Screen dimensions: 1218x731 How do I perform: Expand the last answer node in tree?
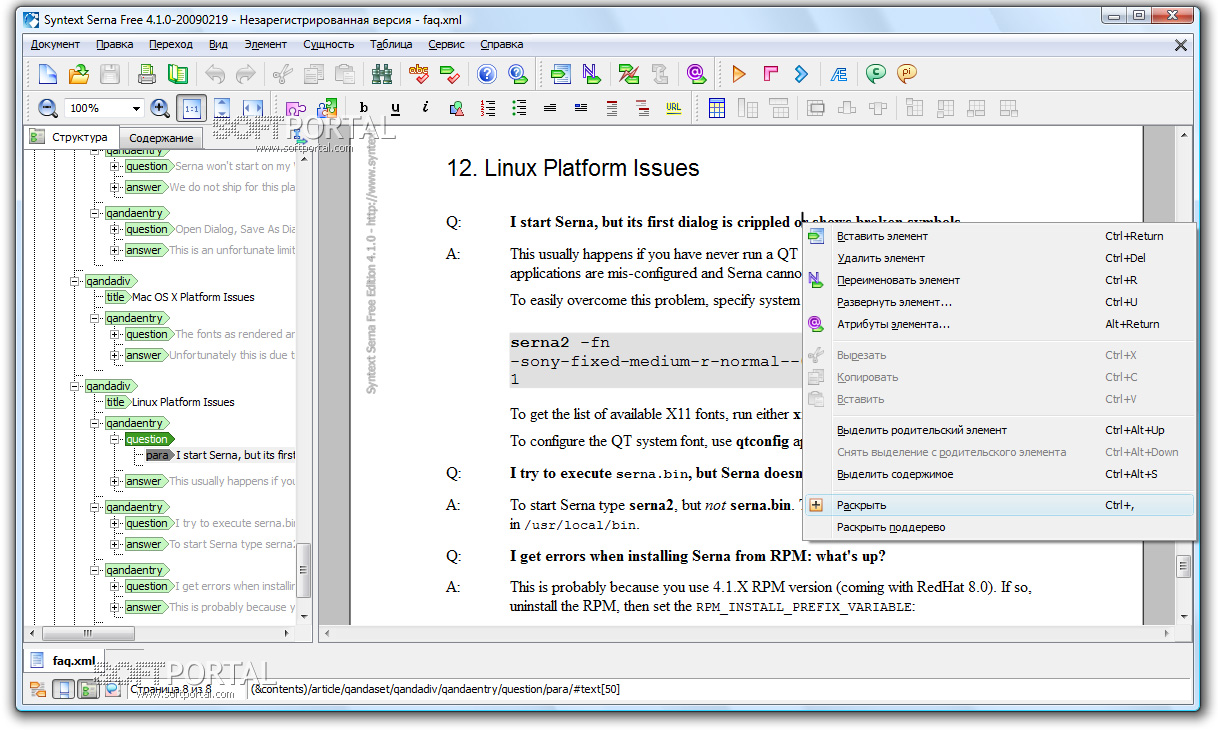[x=115, y=607]
